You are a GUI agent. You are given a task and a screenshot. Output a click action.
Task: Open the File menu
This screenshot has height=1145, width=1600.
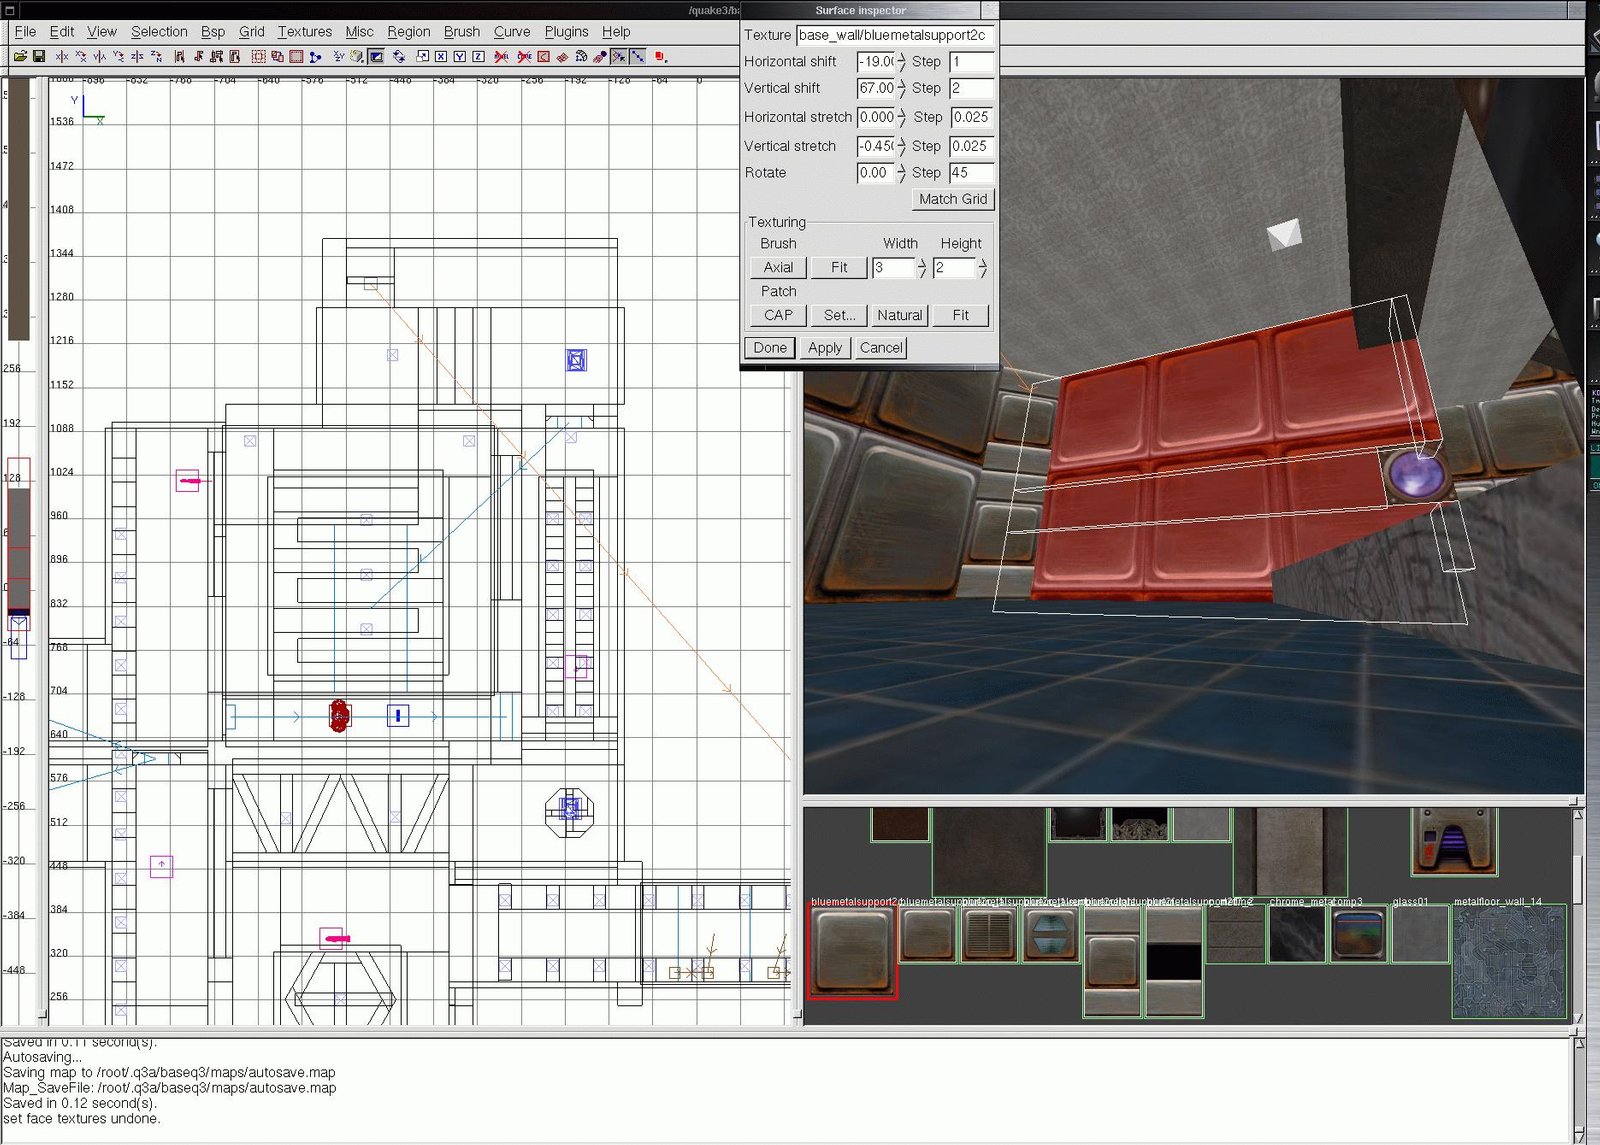pos(25,31)
